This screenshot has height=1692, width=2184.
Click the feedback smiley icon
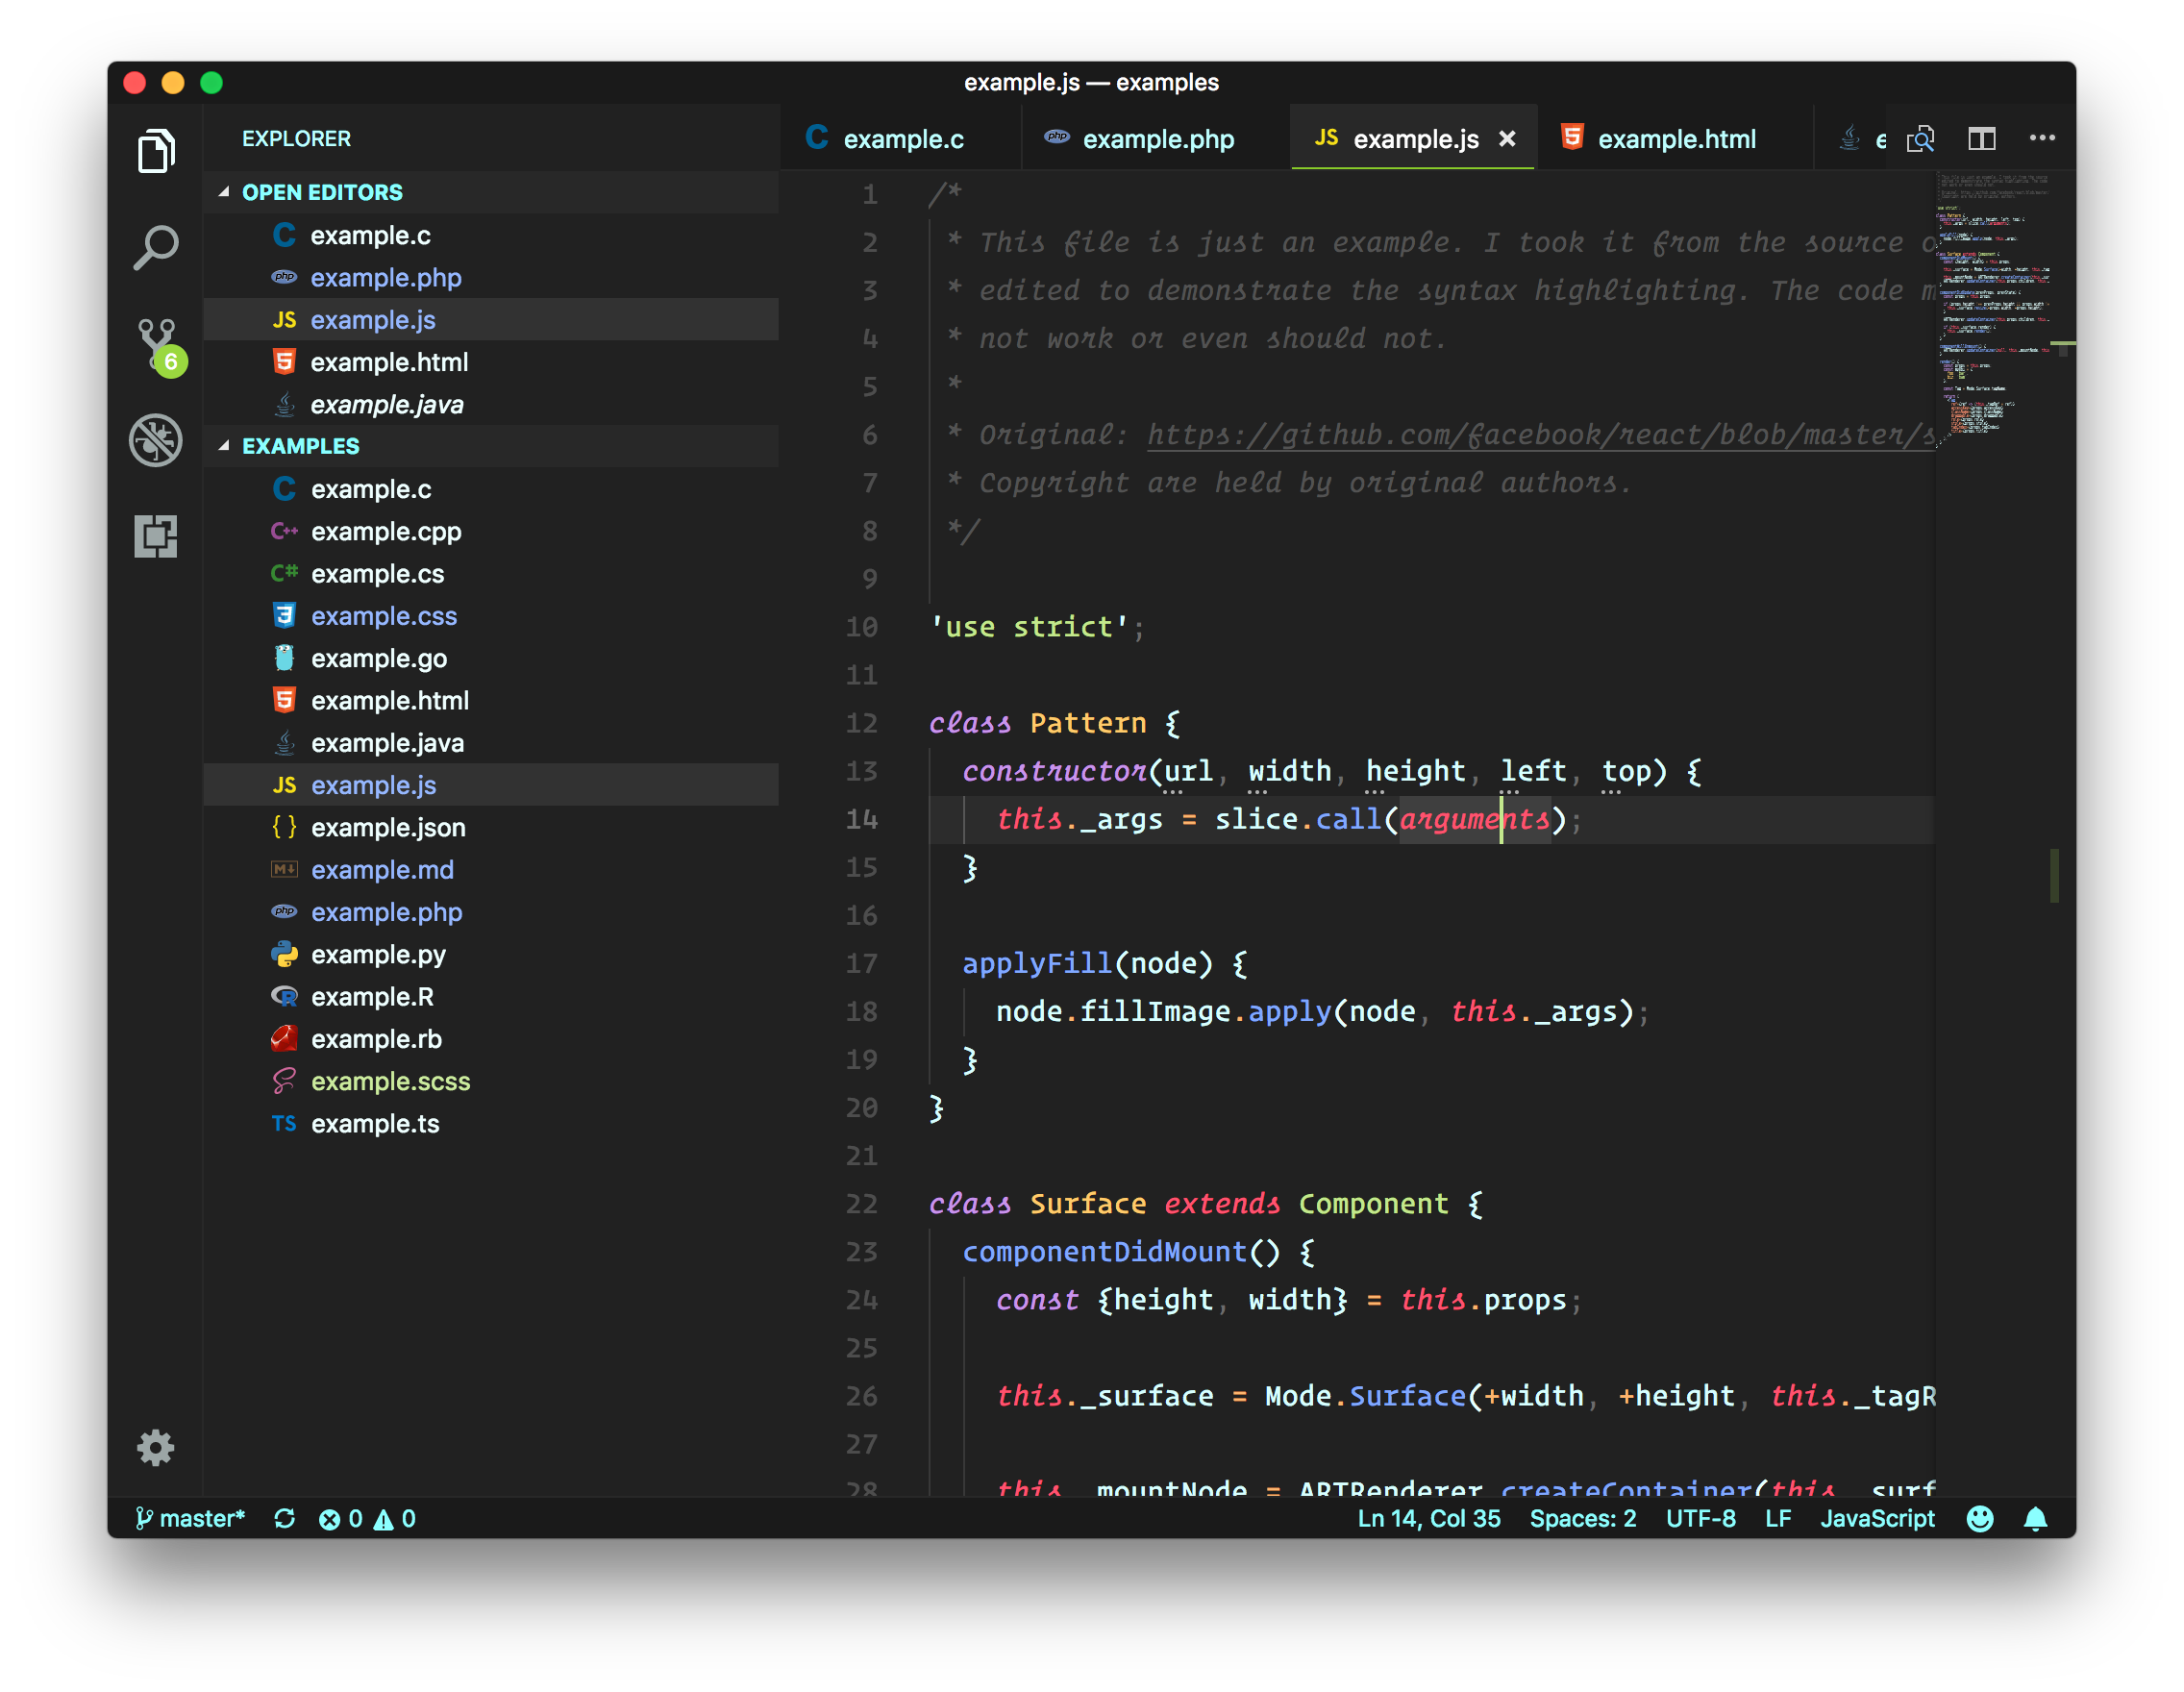[x=1979, y=1518]
